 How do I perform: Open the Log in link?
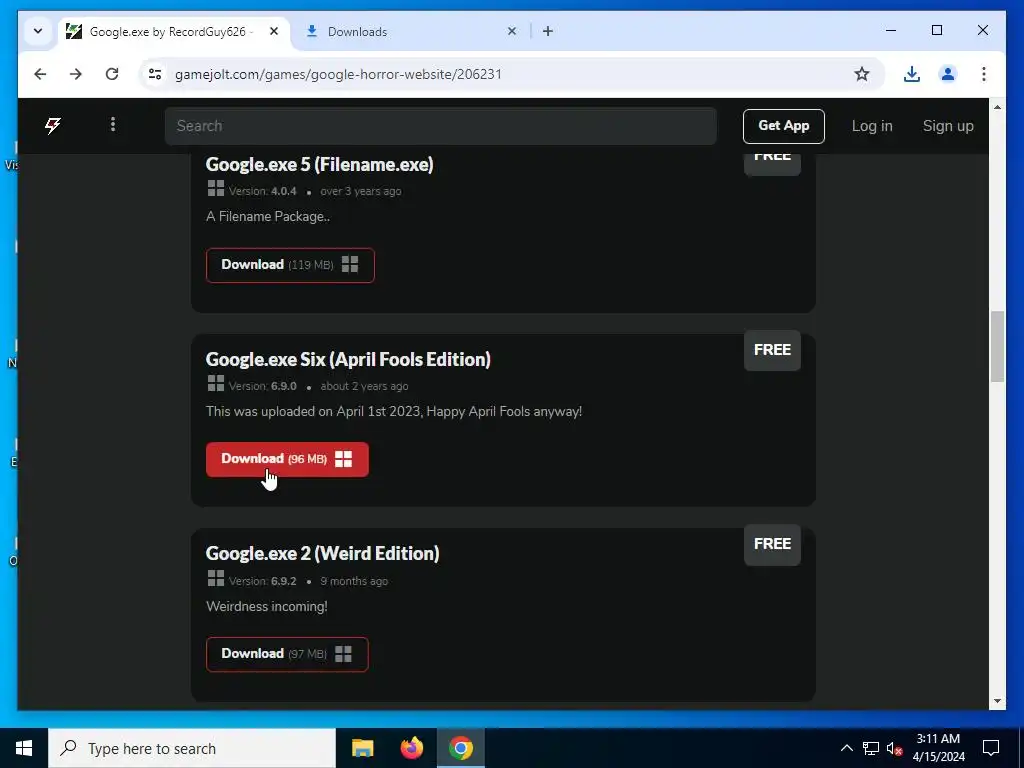click(x=872, y=126)
